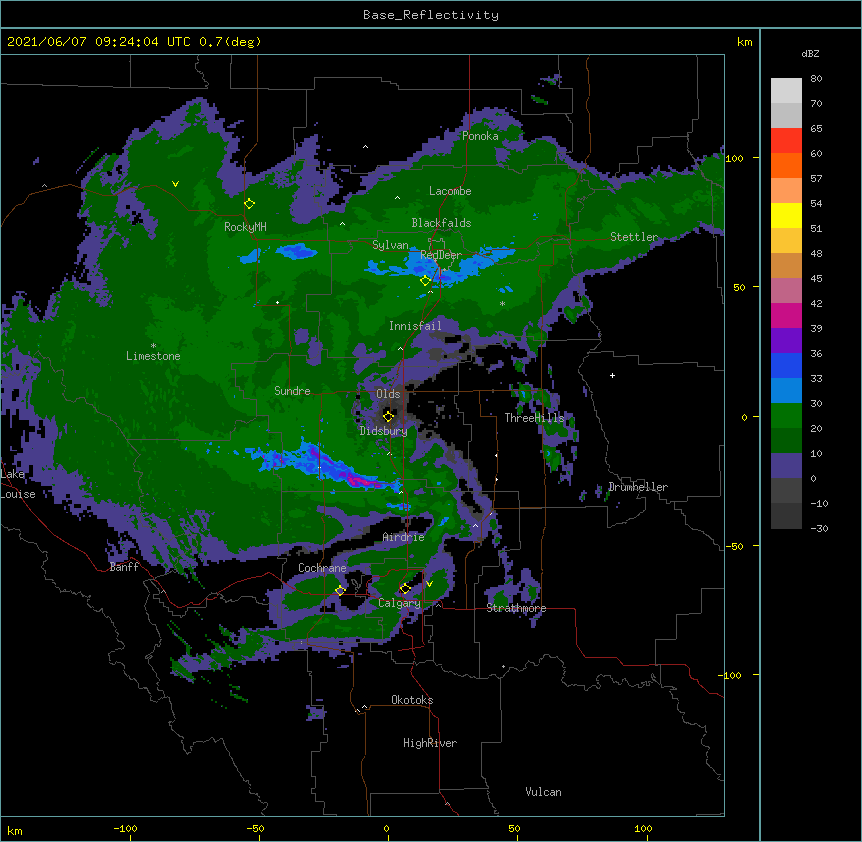Viewport: 862px width, 842px height.
Task: Click the Vulcan city label
Action: [x=543, y=792]
